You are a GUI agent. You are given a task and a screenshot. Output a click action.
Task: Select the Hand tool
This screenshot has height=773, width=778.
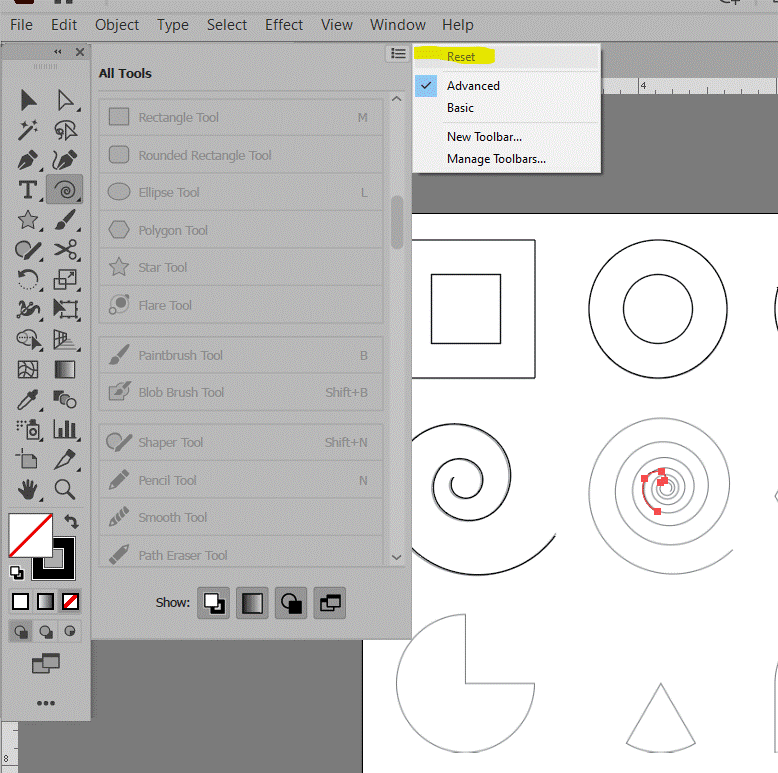[28, 490]
